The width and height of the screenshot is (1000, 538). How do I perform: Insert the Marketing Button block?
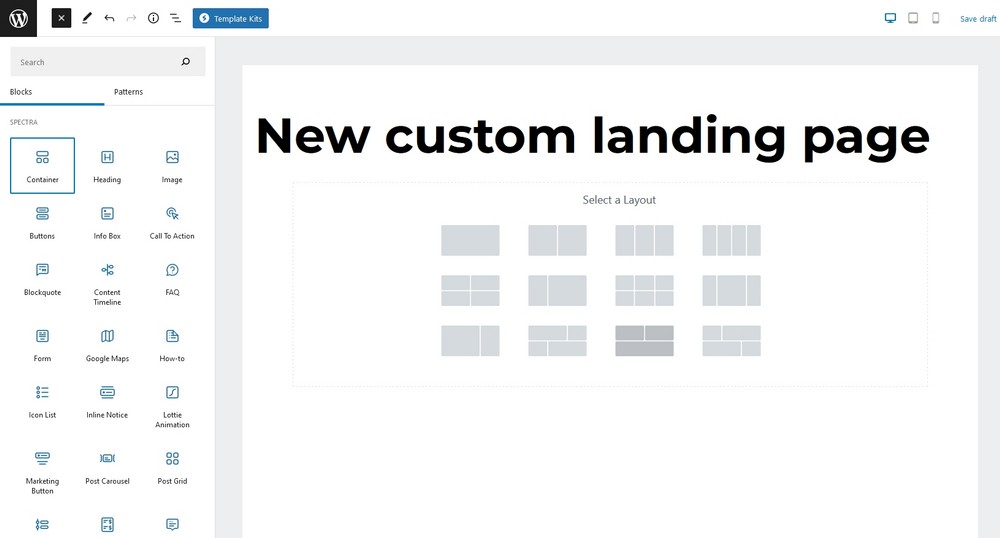42,472
